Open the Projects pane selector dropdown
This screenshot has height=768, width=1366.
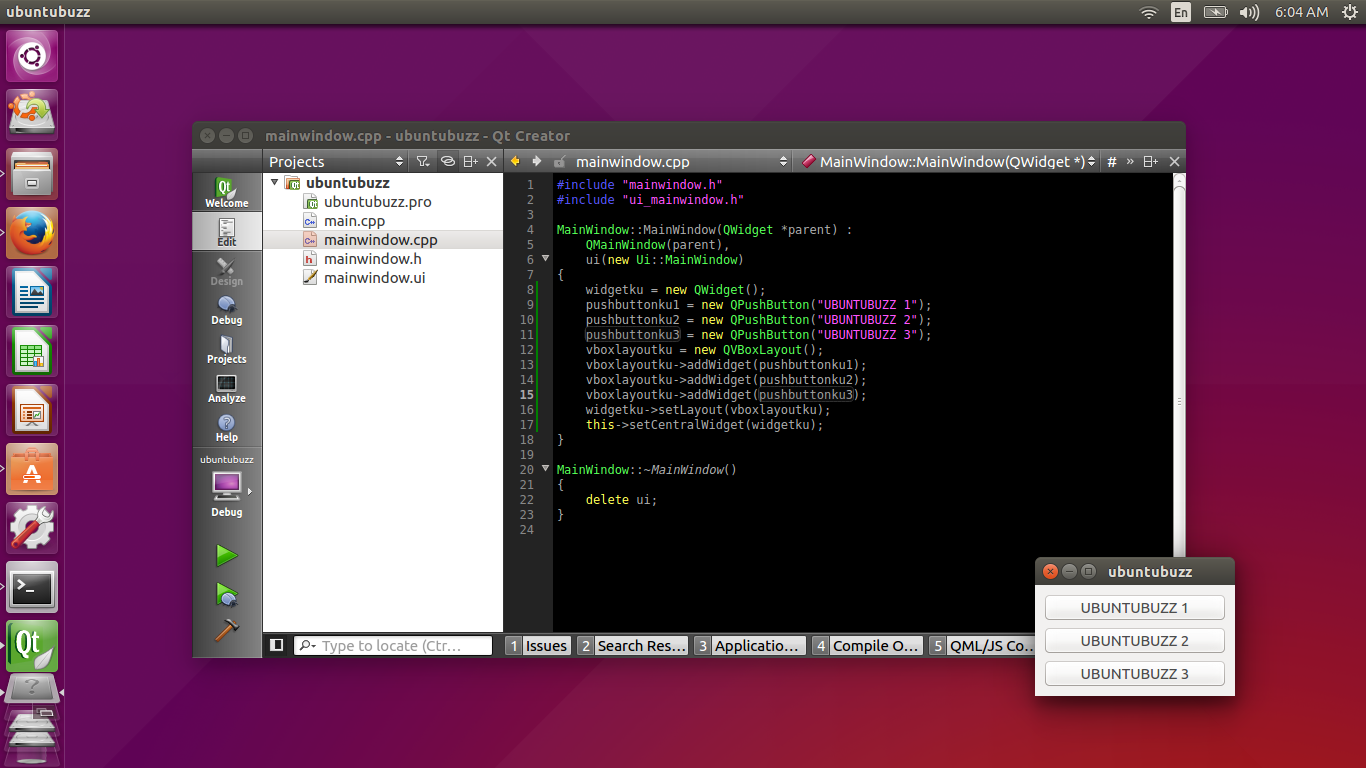399,161
